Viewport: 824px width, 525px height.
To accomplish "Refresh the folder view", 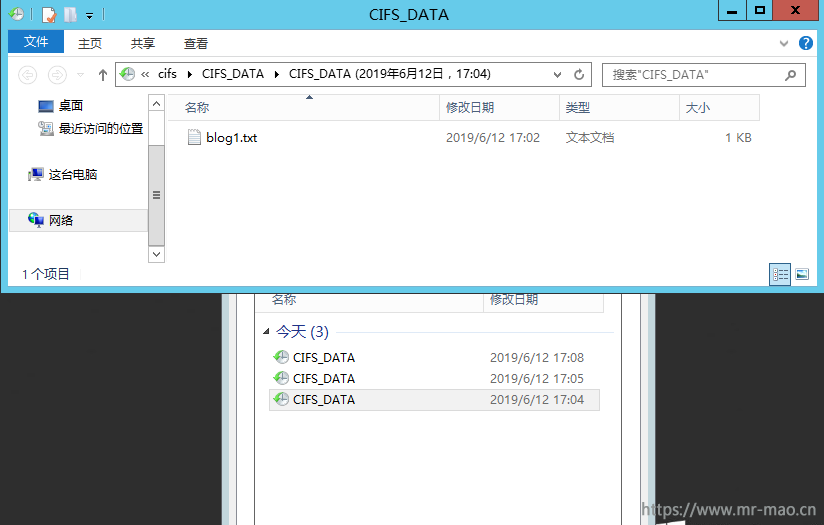I will 579,75.
